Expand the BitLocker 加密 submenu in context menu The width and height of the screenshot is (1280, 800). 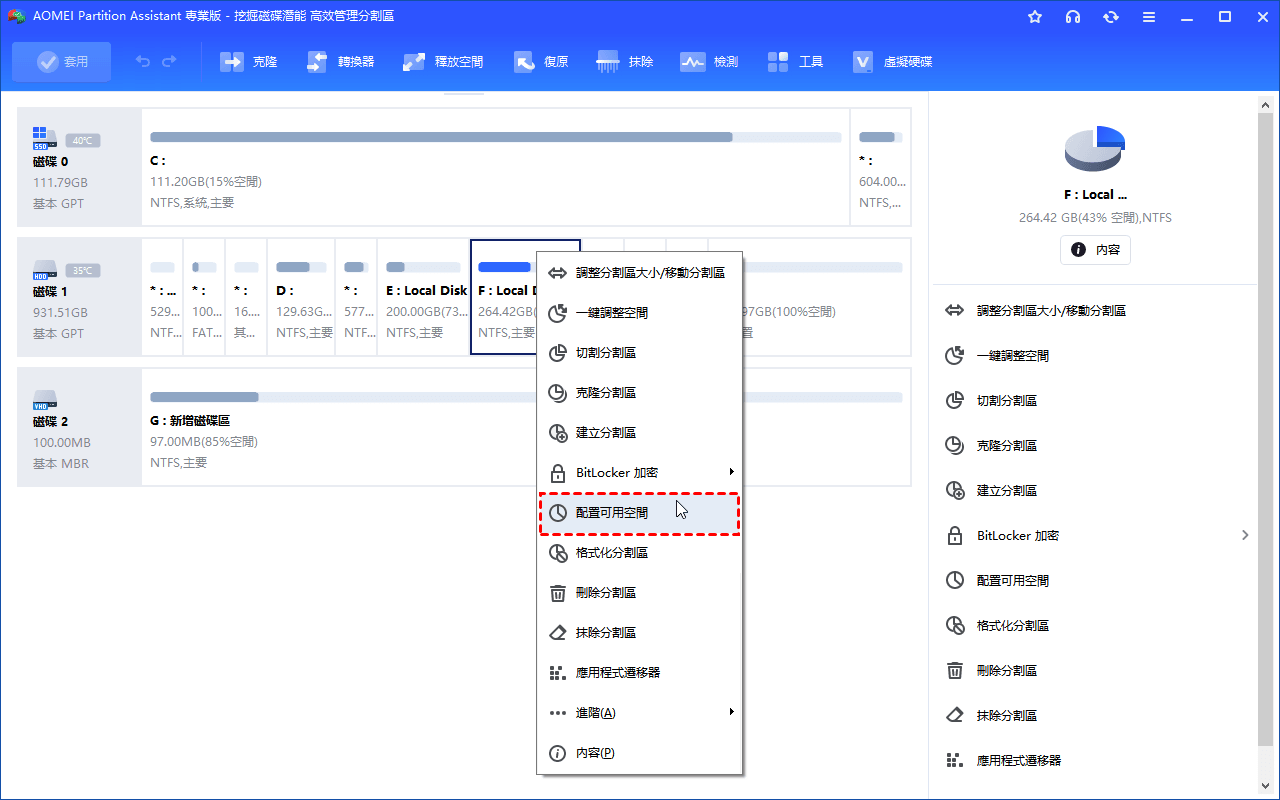coord(731,472)
